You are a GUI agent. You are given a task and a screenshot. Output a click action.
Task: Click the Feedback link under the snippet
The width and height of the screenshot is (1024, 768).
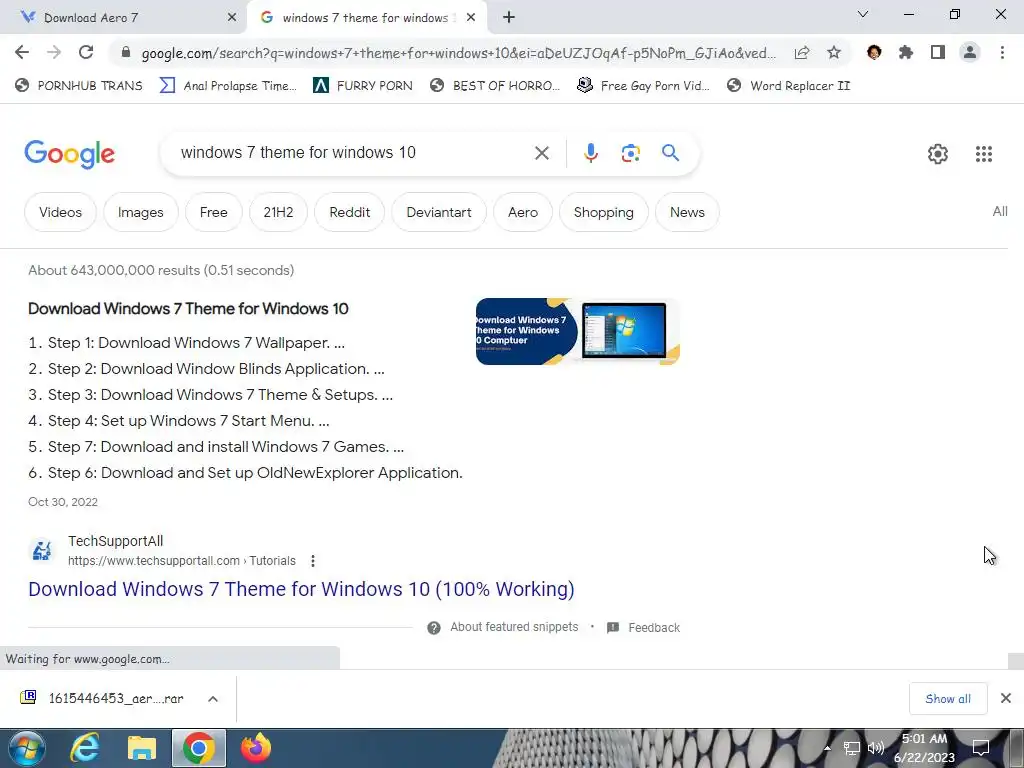click(654, 628)
